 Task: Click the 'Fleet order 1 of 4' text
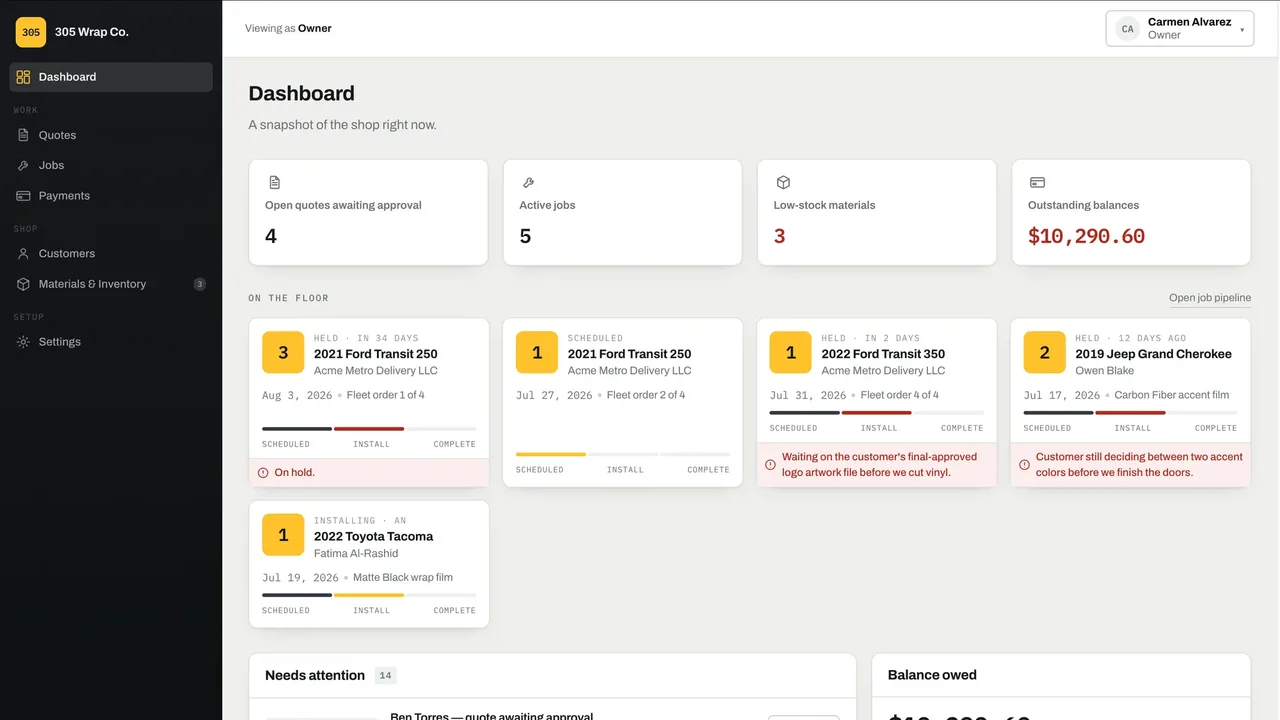click(x=385, y=395)
